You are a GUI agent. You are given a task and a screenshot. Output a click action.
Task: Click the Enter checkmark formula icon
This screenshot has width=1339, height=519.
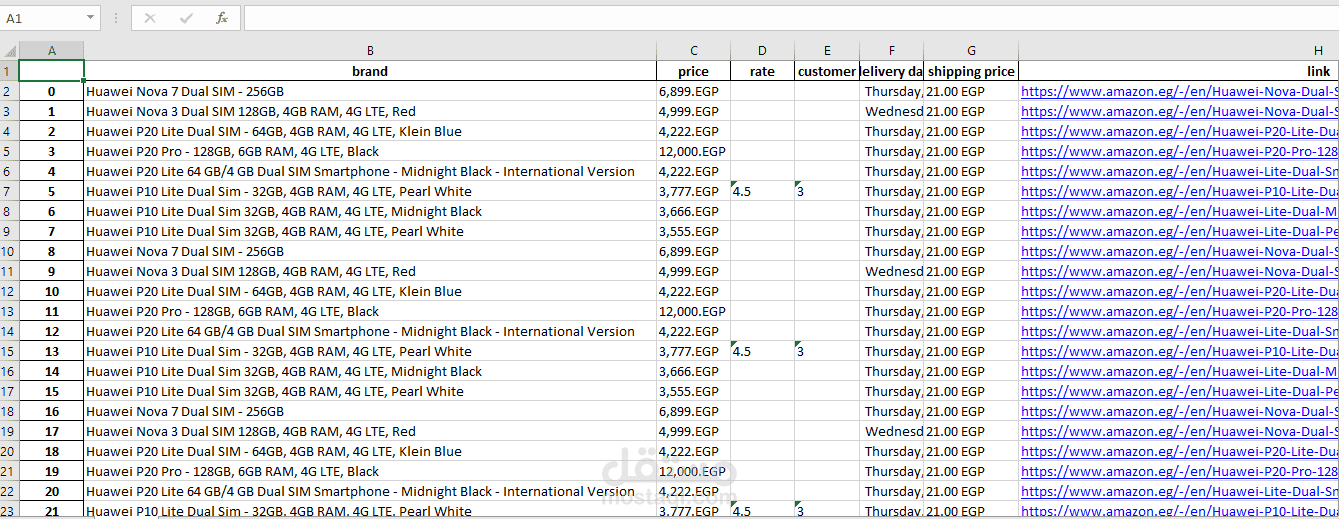(x=186, y=18)
